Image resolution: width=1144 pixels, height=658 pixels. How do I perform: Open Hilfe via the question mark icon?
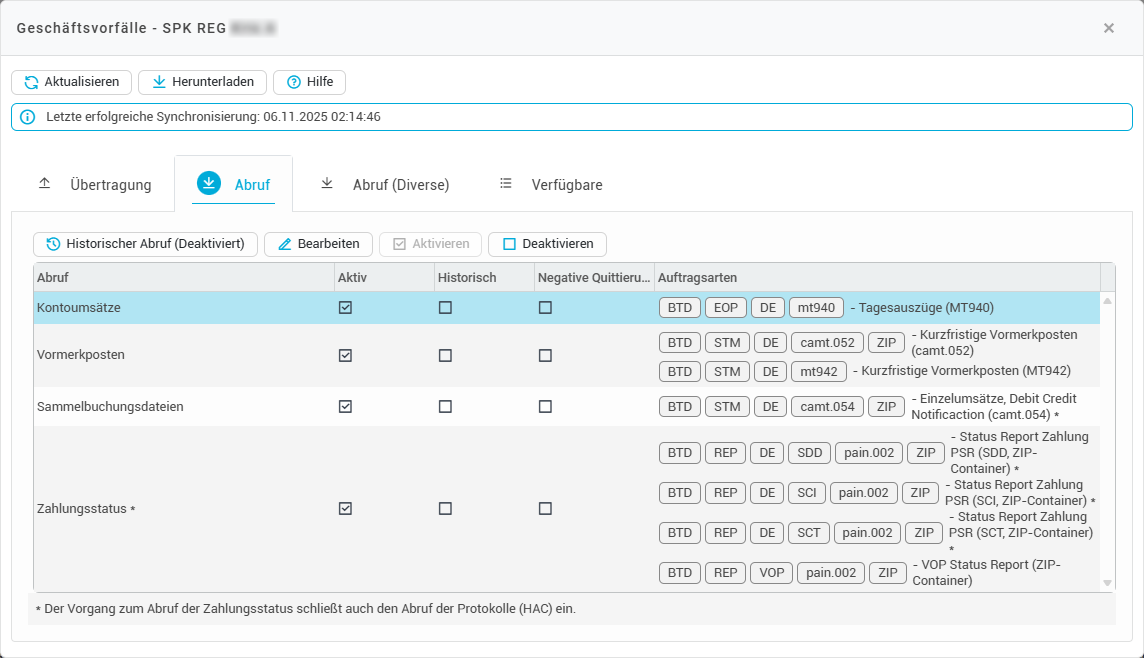[x=293, y=82]
